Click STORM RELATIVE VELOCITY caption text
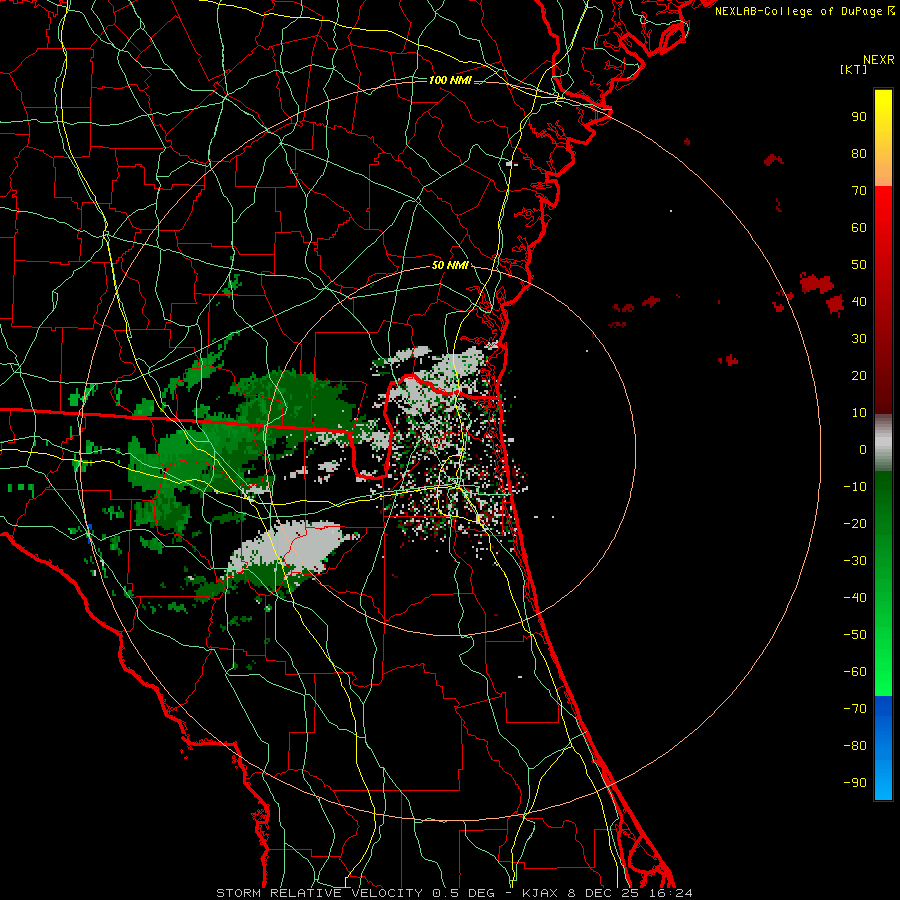900x900 pixels. (319, 893)
